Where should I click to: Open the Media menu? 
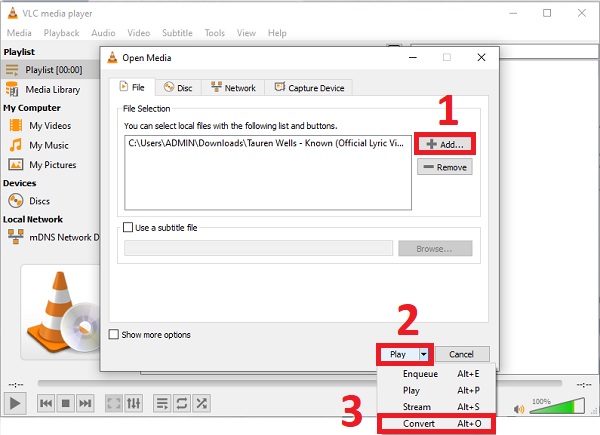point(19,33)
